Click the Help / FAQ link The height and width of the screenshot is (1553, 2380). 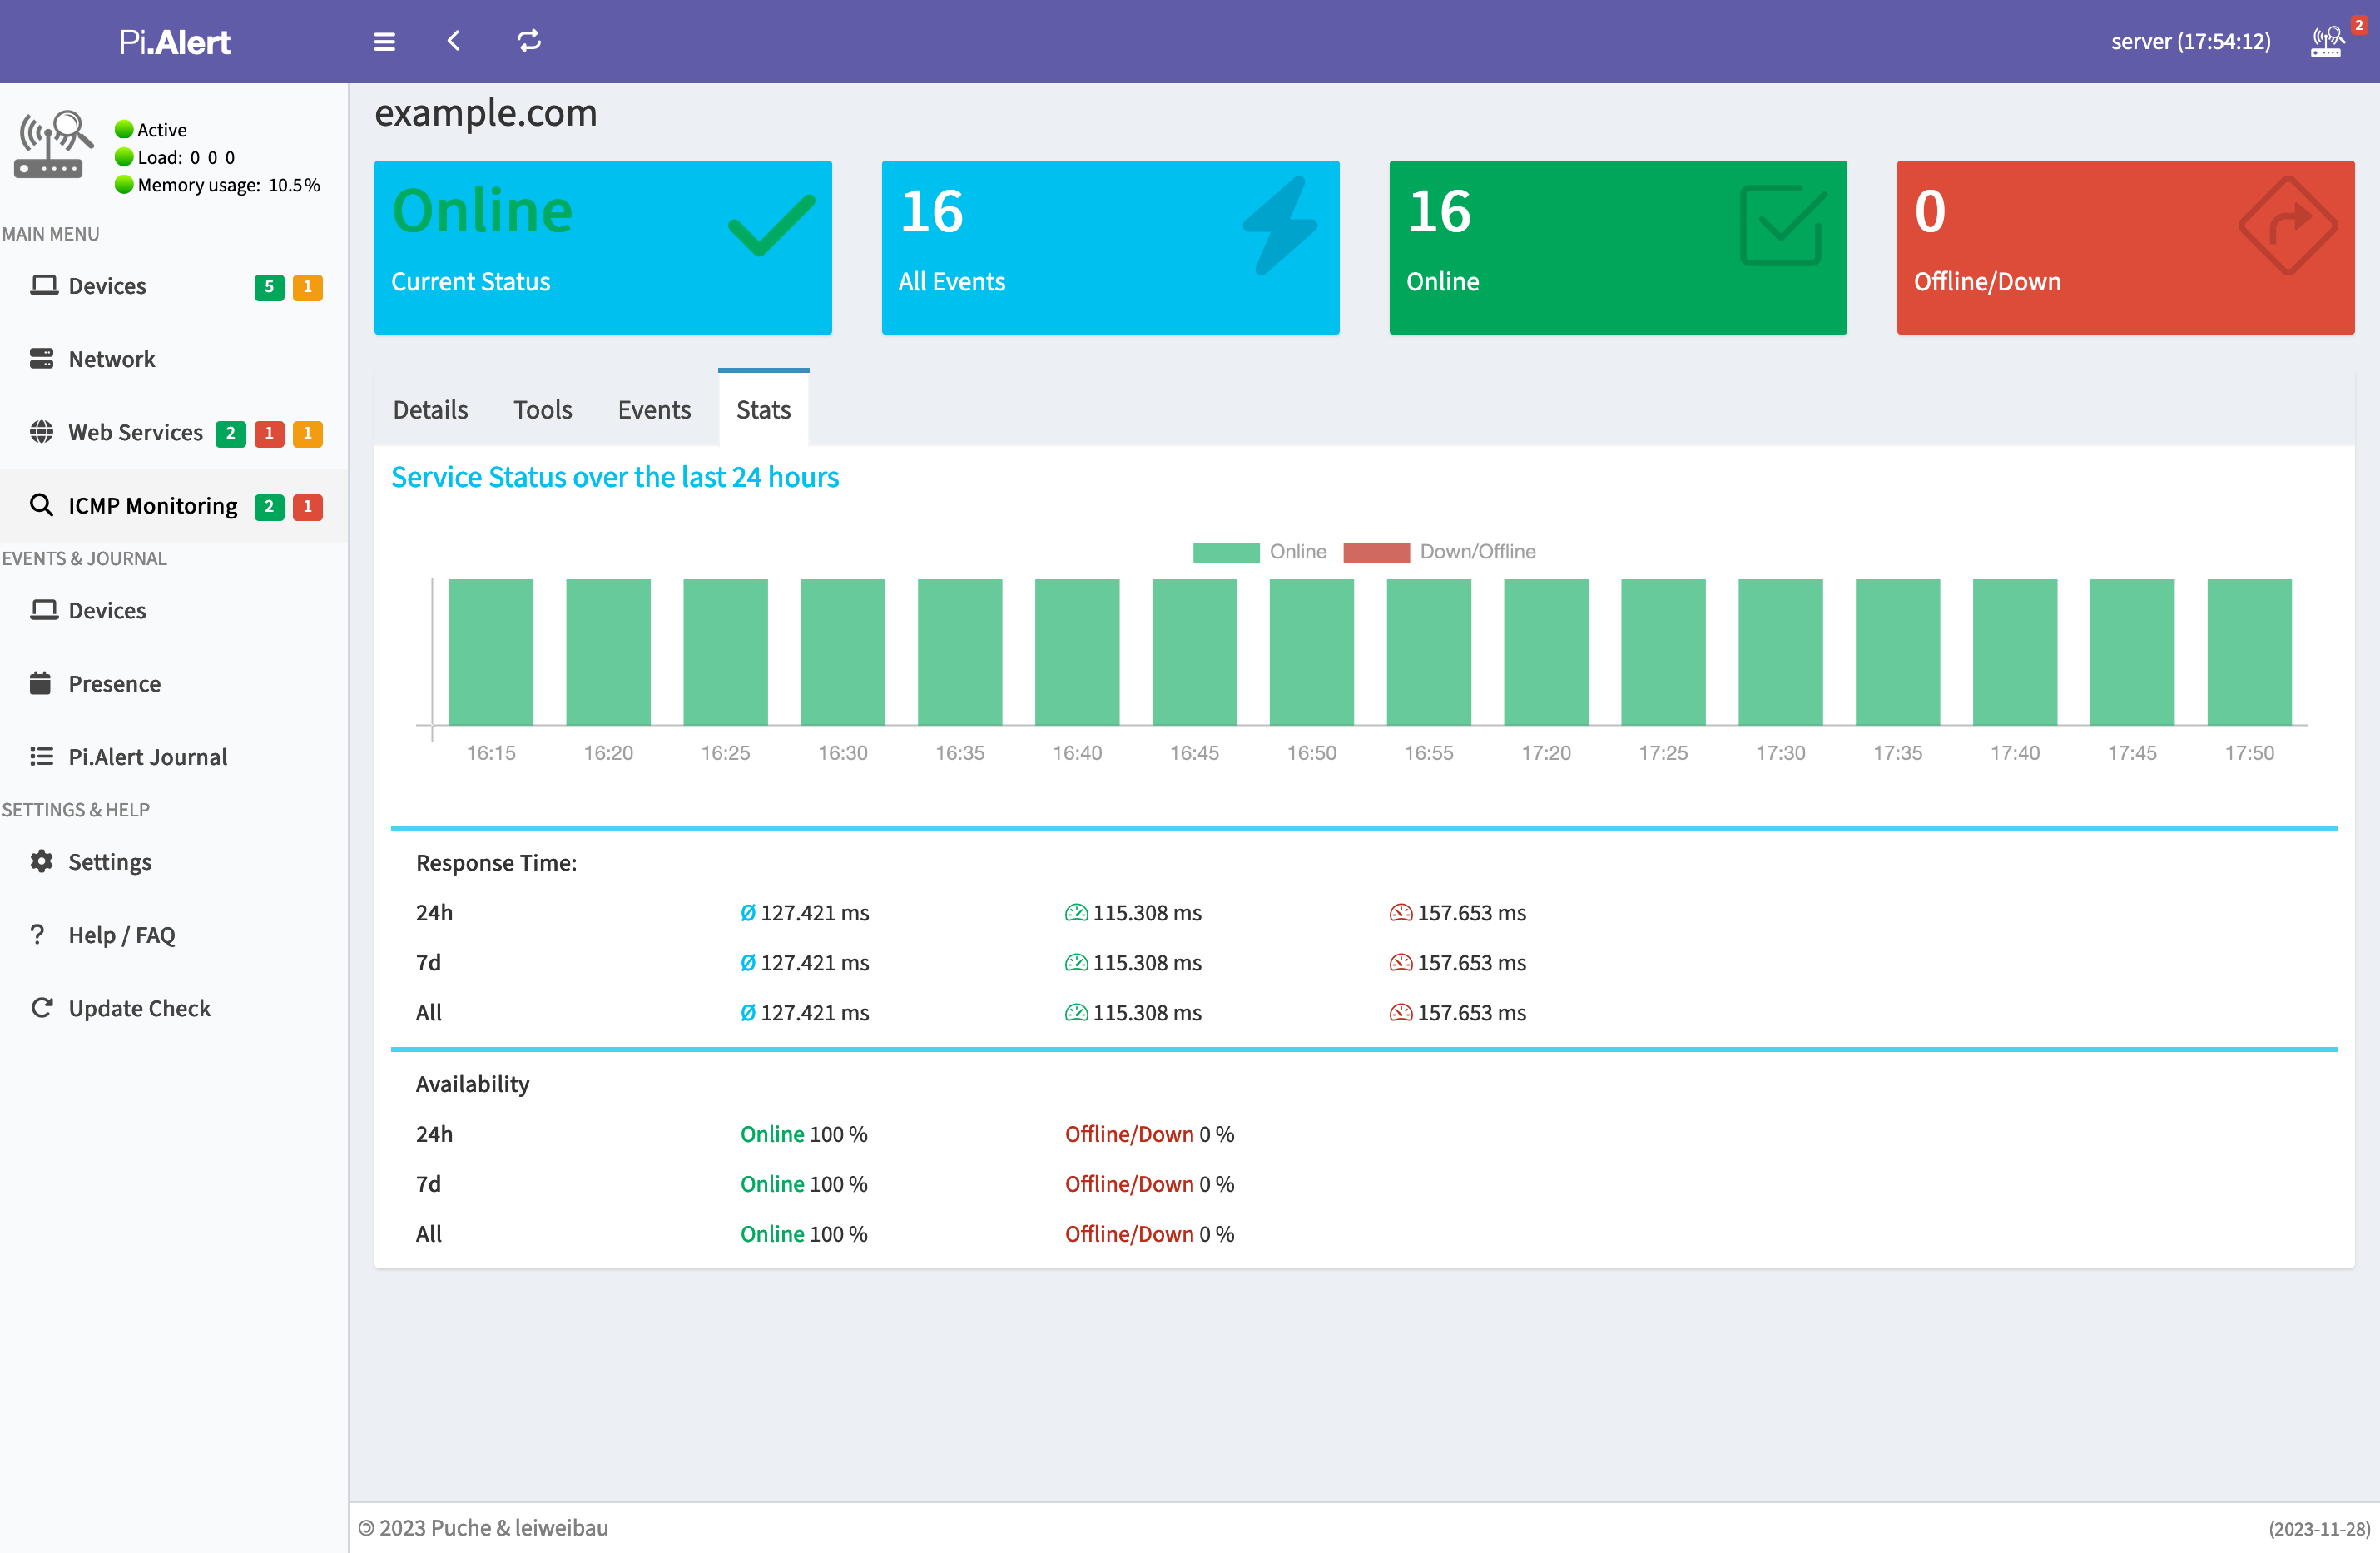pyautogui.click(x=121, y=935)
